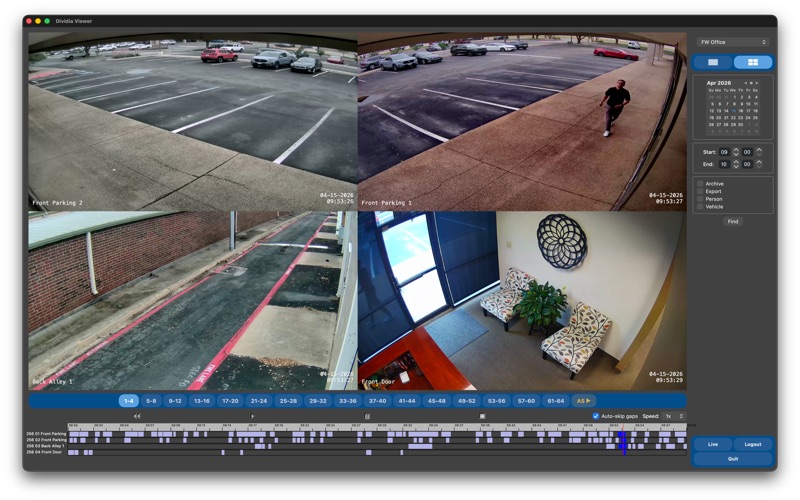
Task: Adjust the Start minute stepper
Action: coord(759,152)
